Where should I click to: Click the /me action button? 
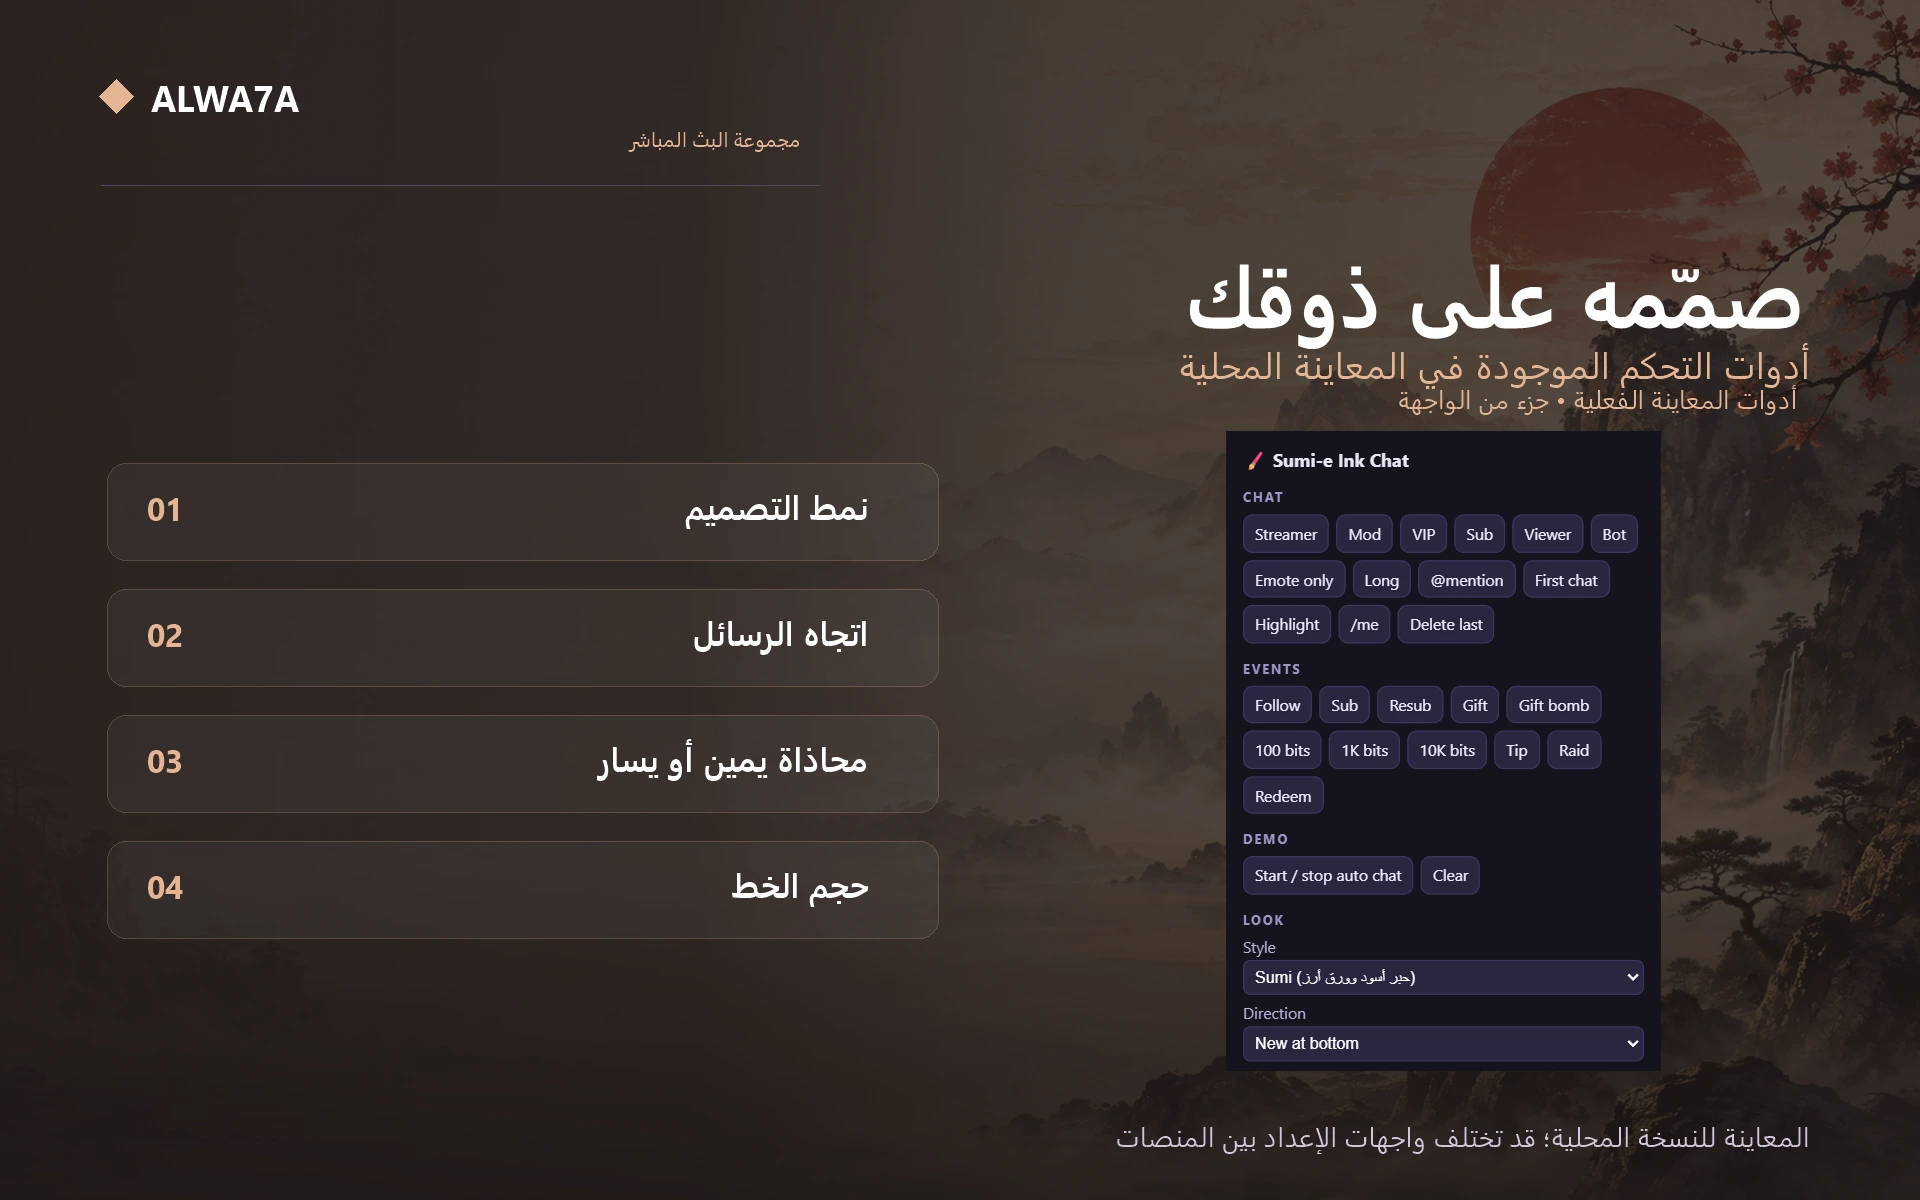click(1364, 624)
